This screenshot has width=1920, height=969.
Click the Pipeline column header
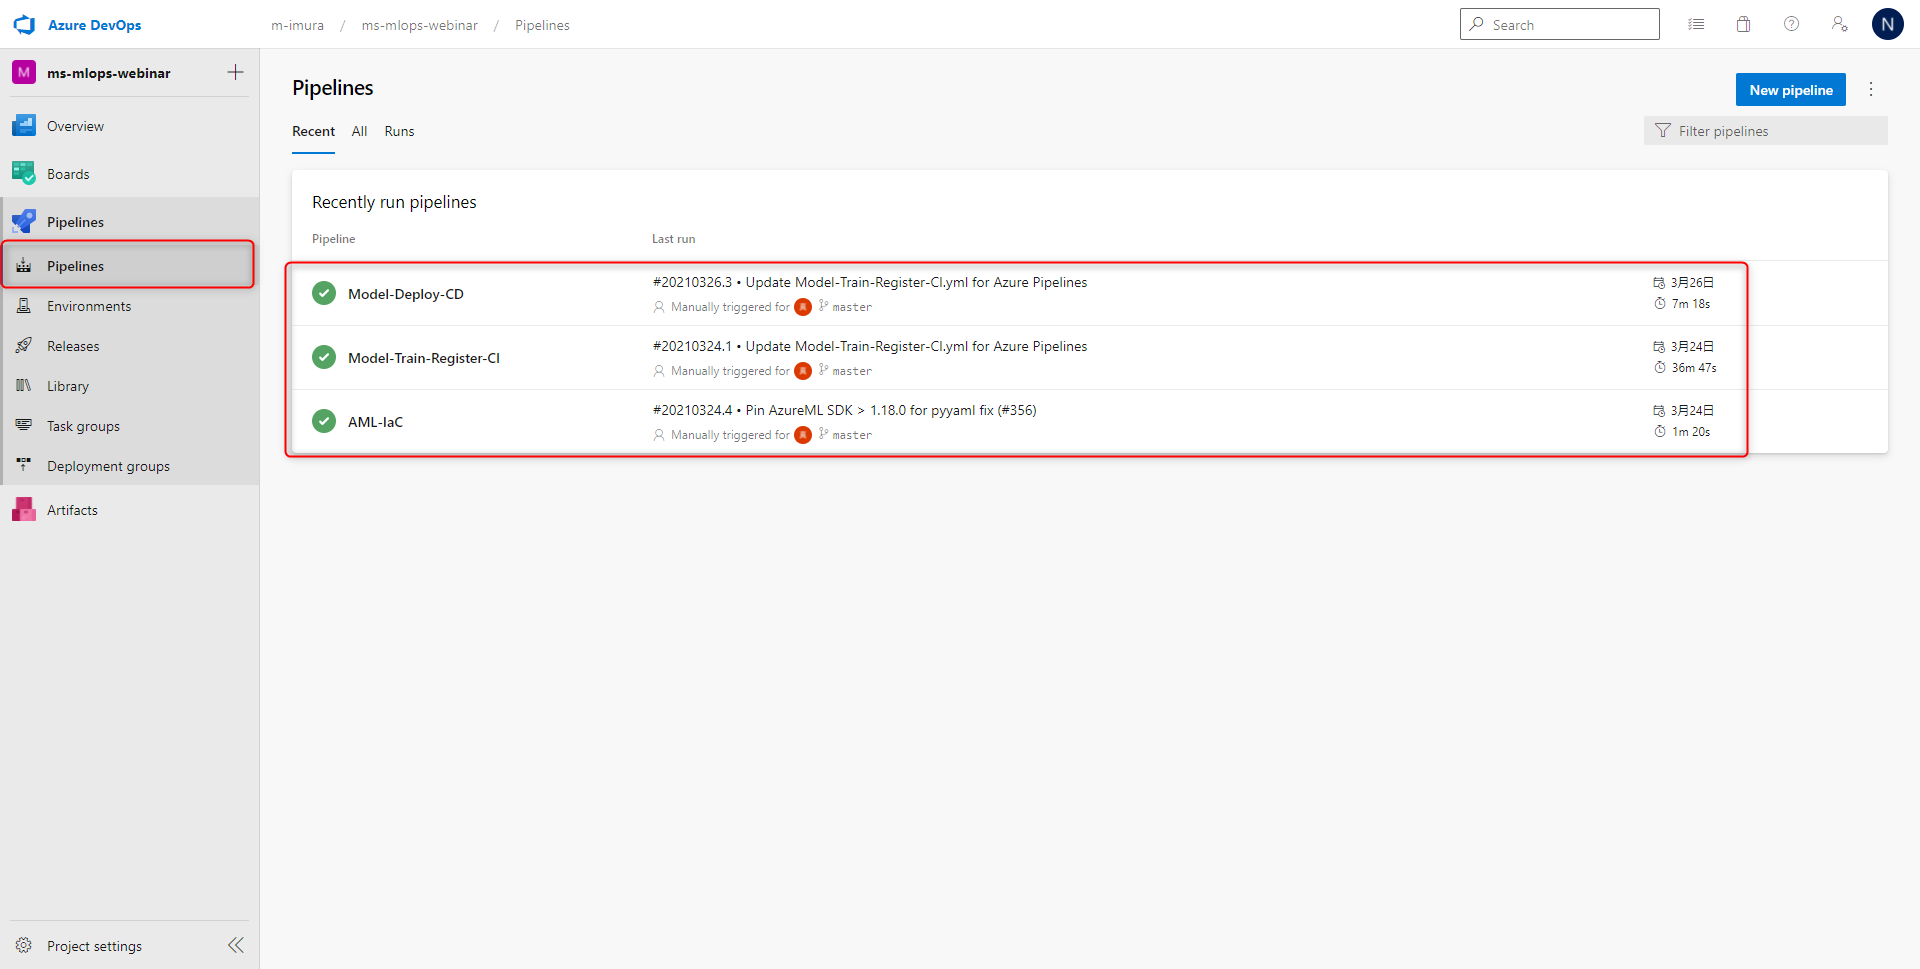pos(333,239)
